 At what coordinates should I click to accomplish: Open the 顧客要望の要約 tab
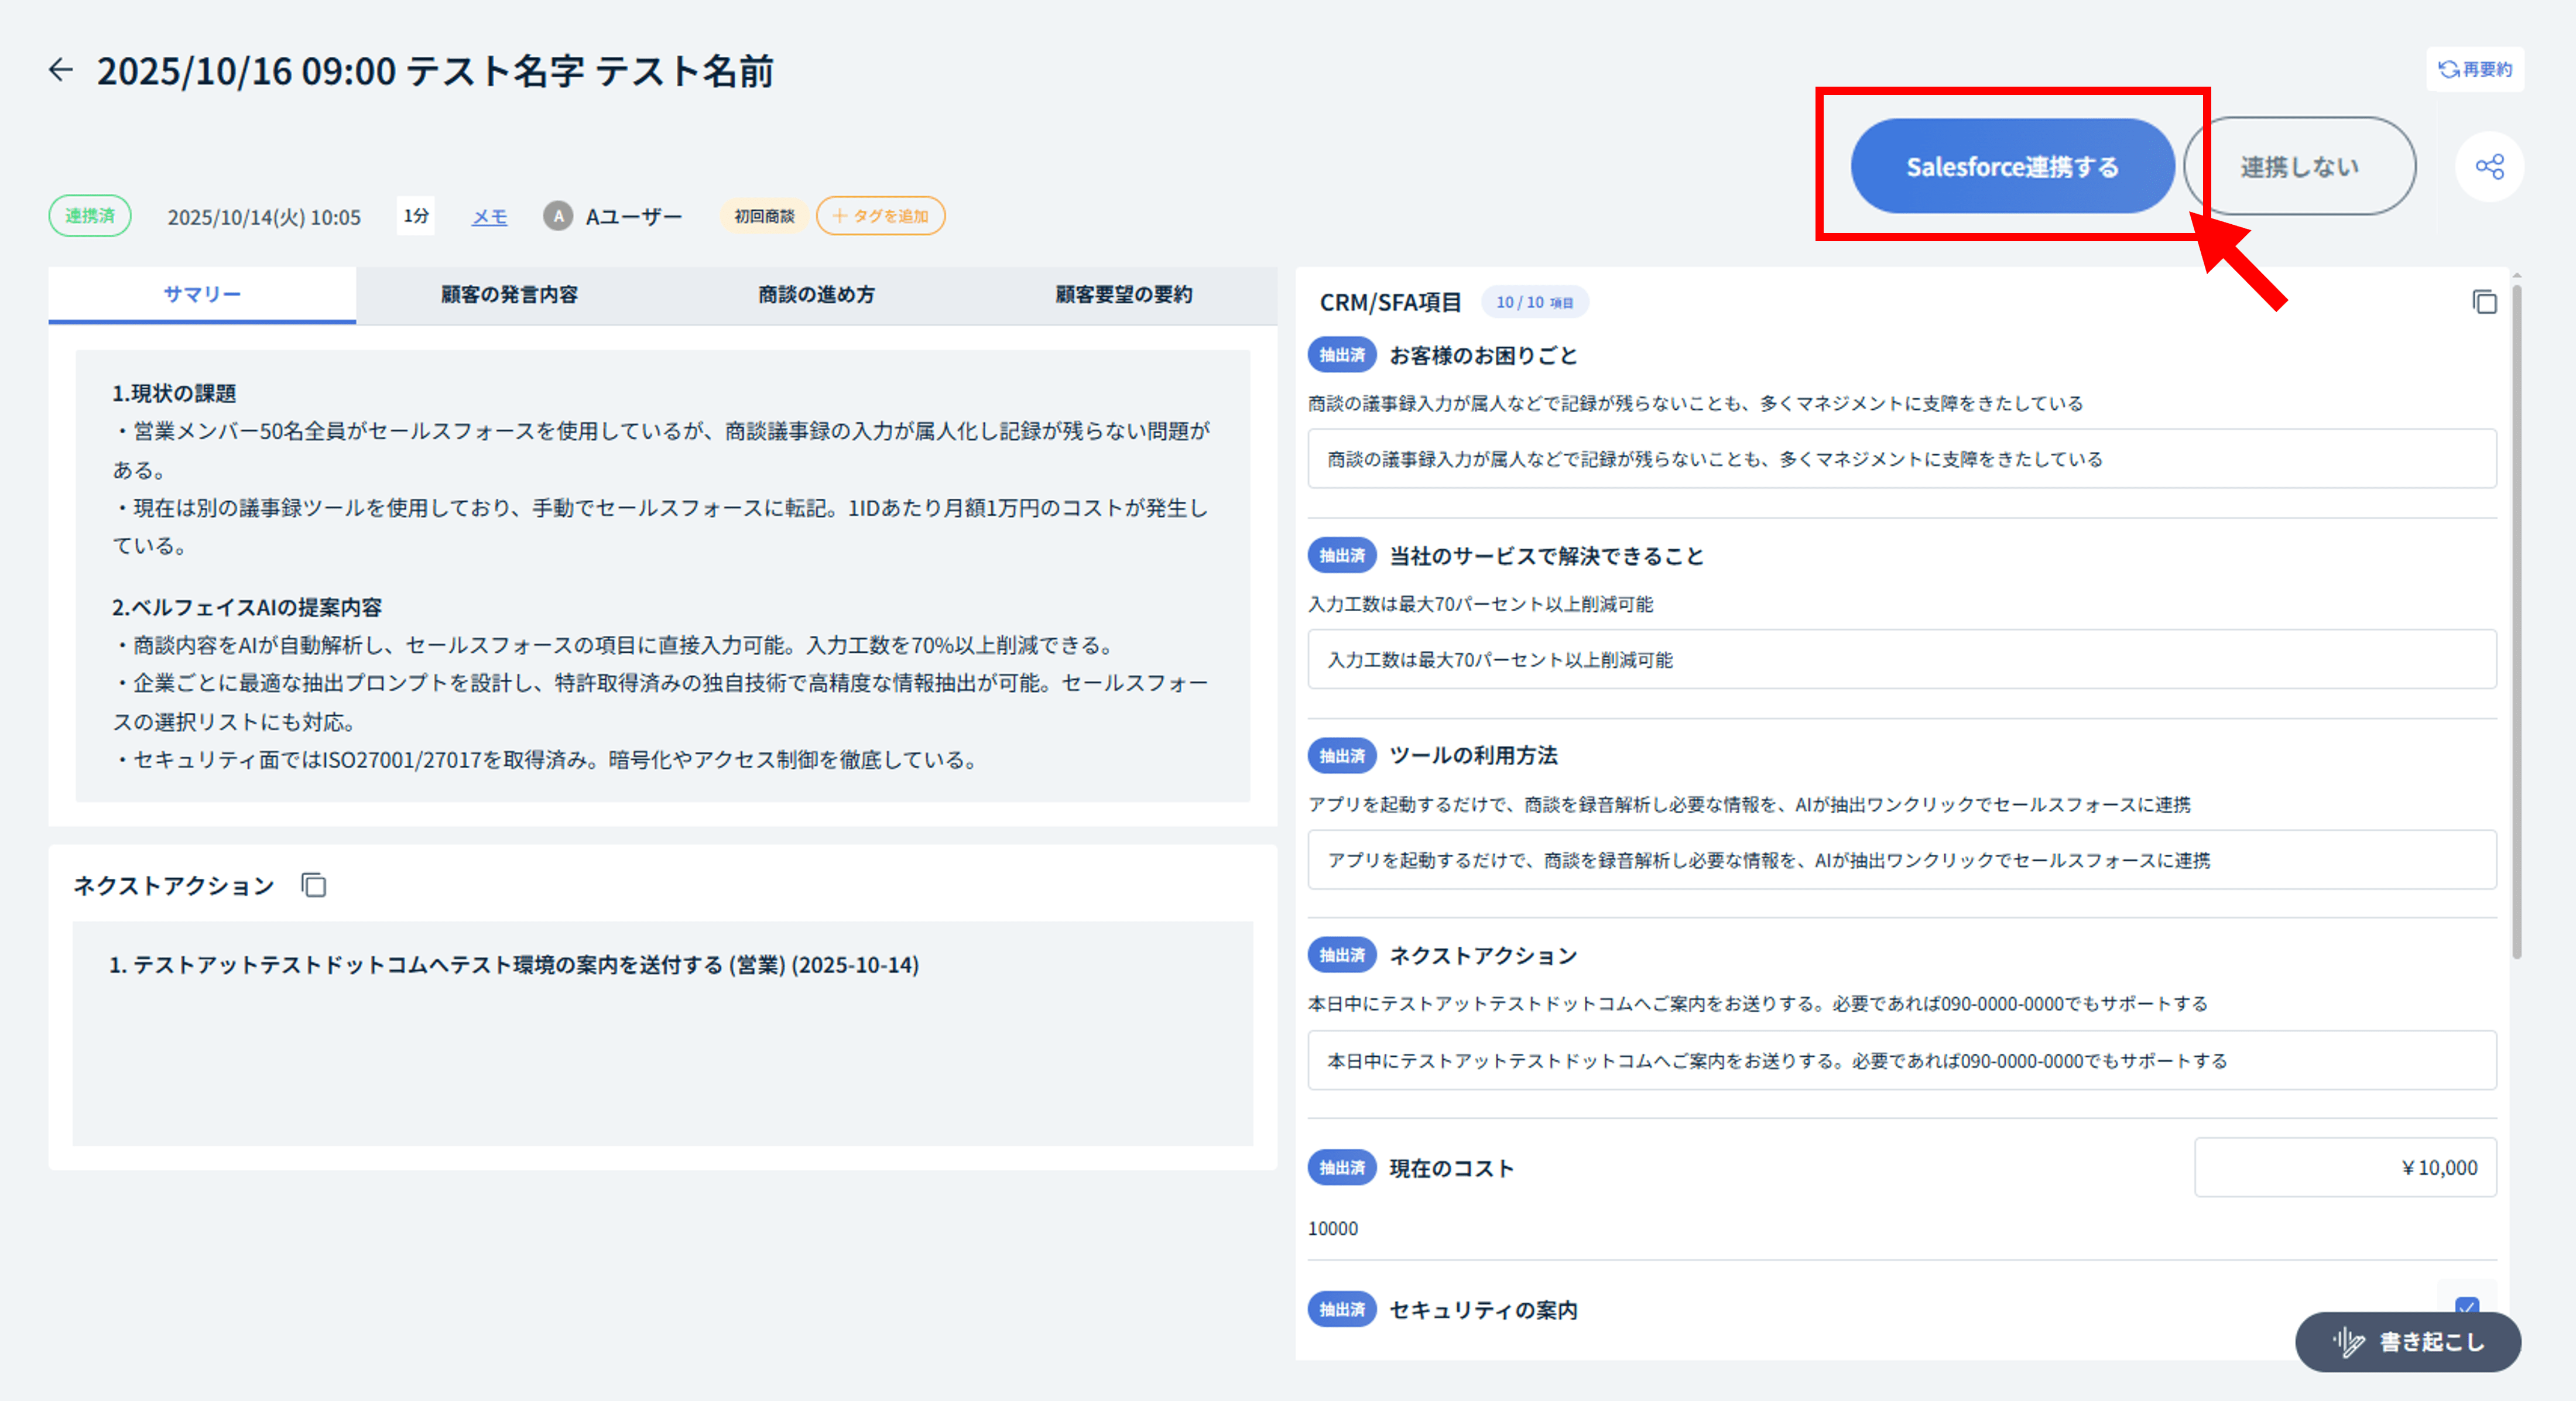pyautogui.click(x=1123, y=295)
